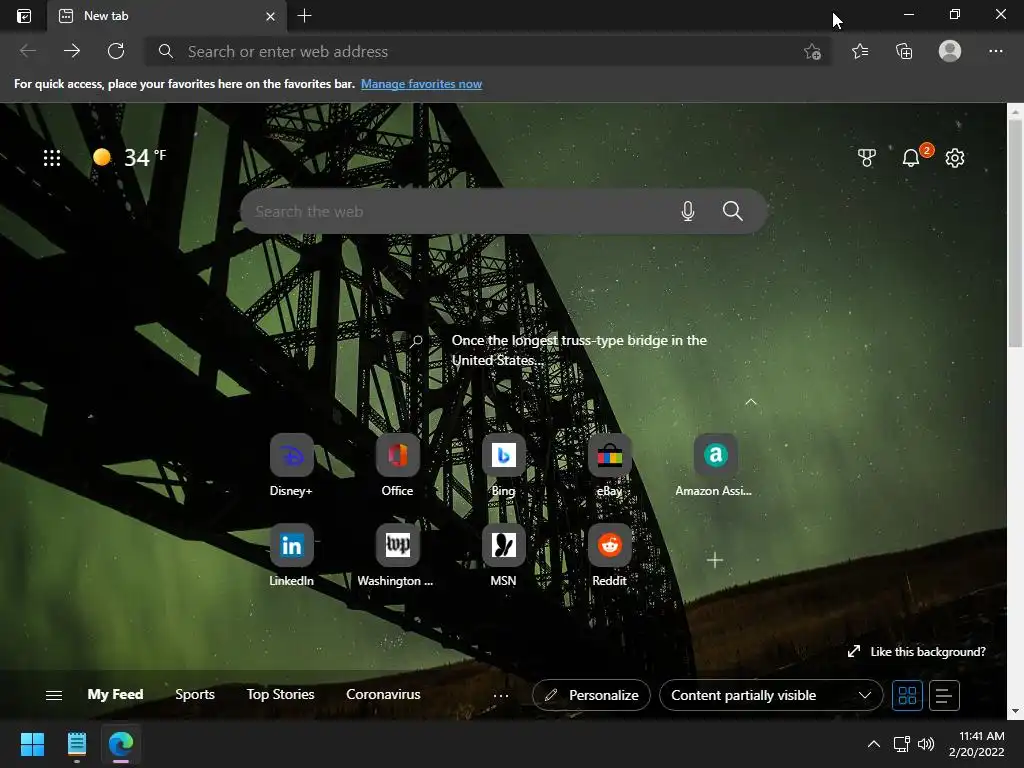Start voice search with microphone icon
Screen dimensions: 1024x768
point(688,211)
